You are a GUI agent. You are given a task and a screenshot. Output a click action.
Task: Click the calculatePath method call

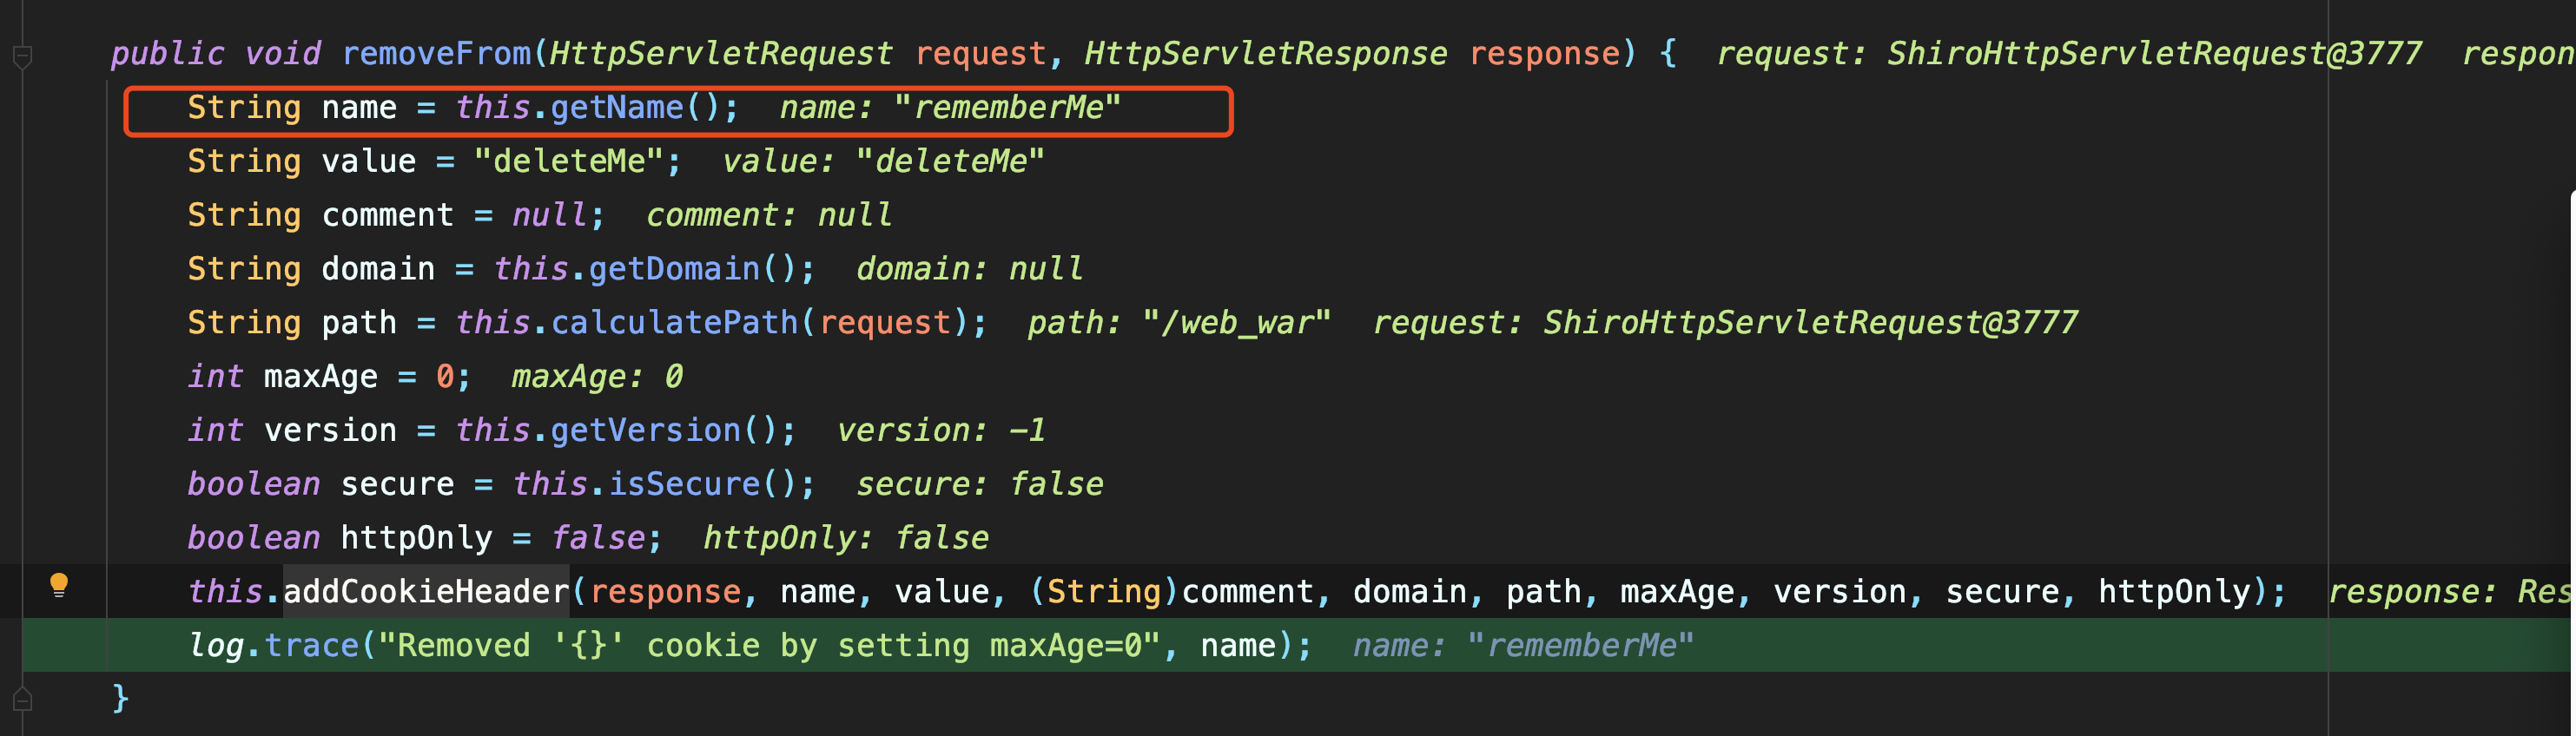coord(674,323)
